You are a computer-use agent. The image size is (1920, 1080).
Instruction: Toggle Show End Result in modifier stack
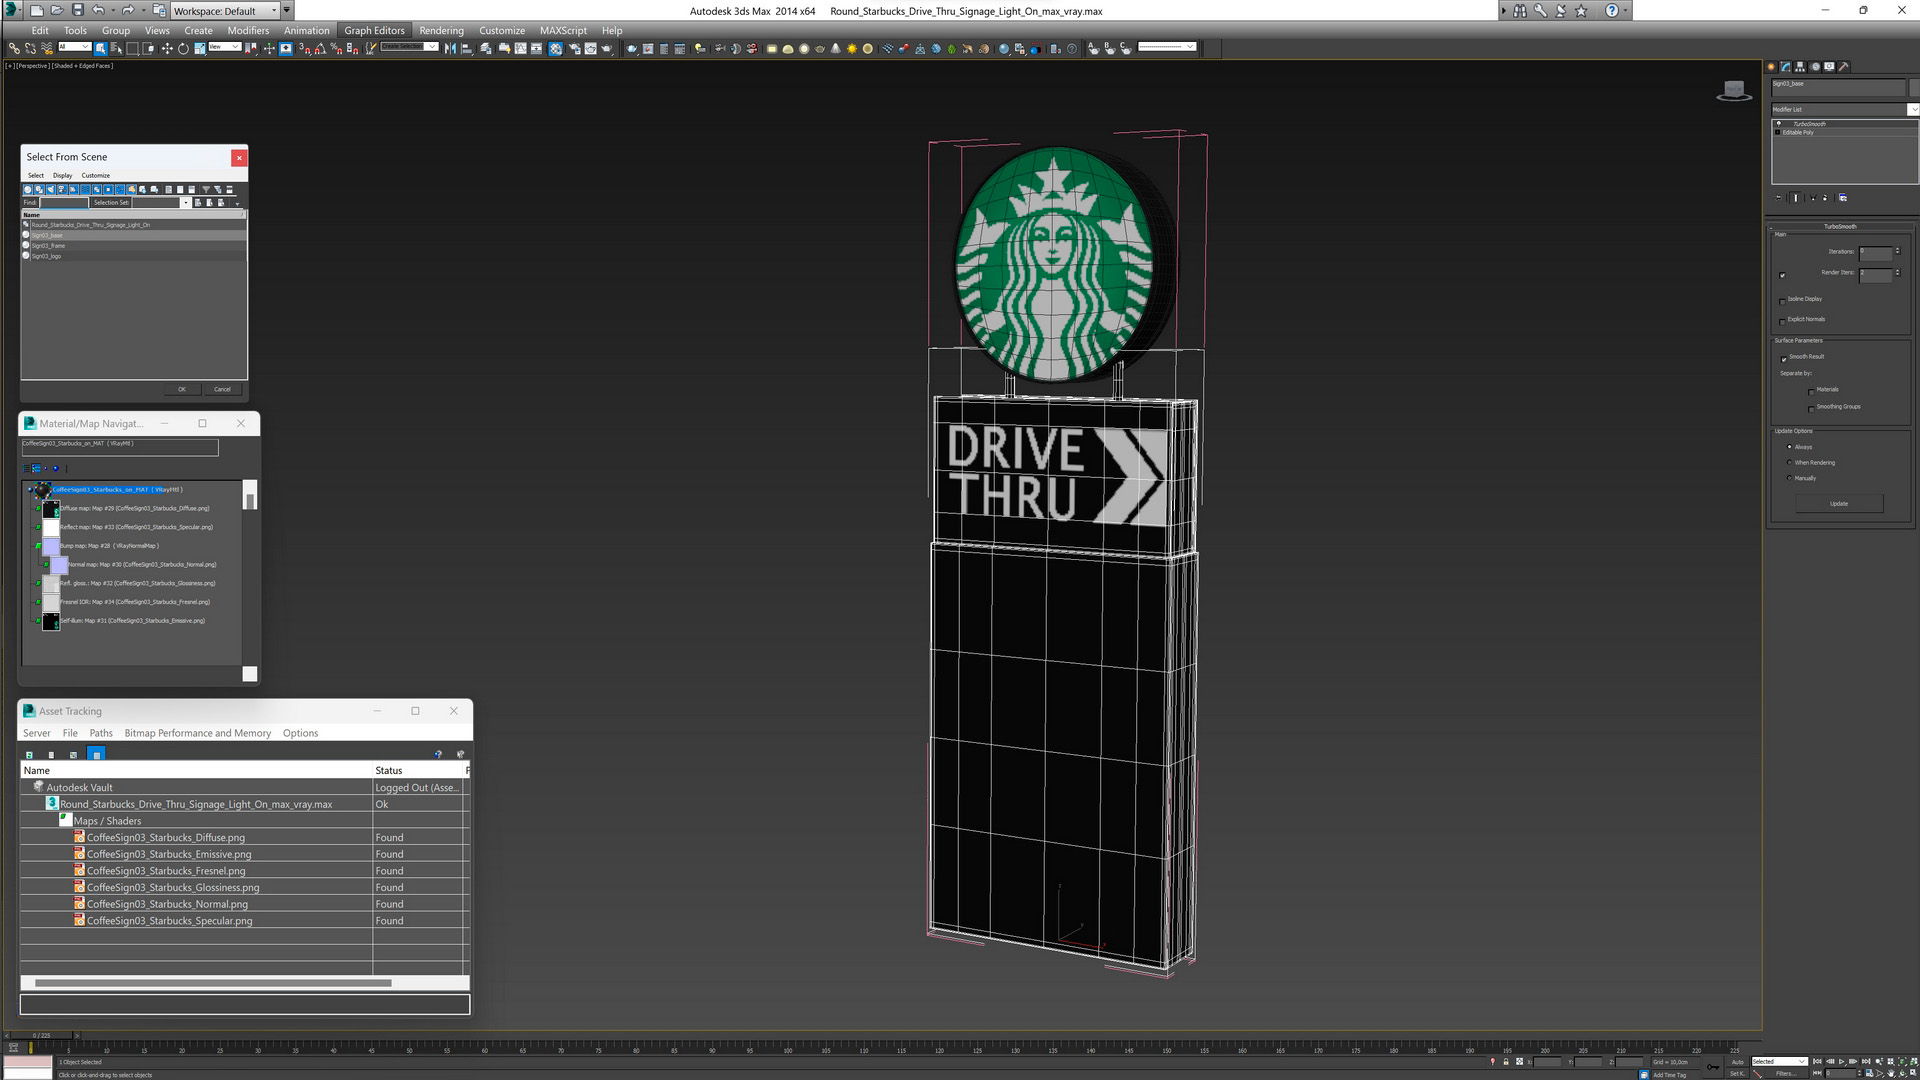[1795, 198]
